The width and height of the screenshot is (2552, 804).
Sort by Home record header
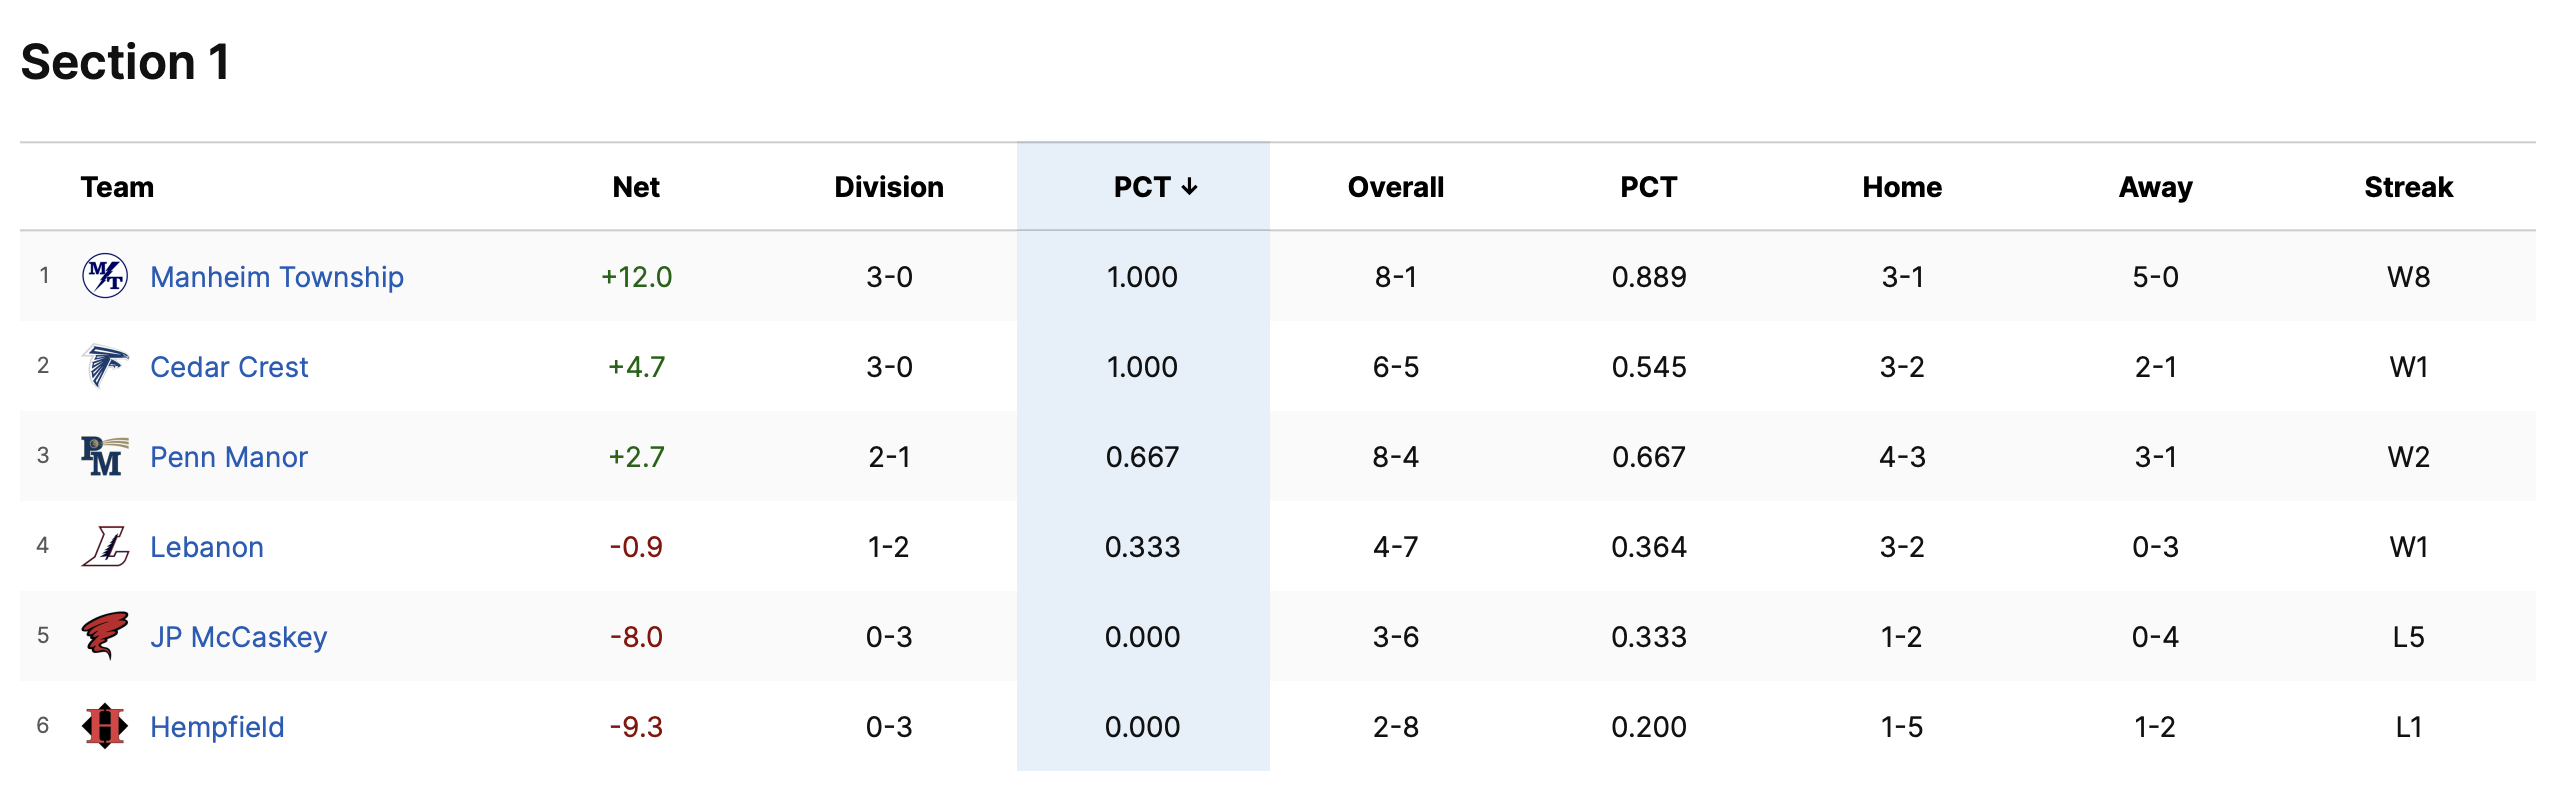(x=1902, y=187)
